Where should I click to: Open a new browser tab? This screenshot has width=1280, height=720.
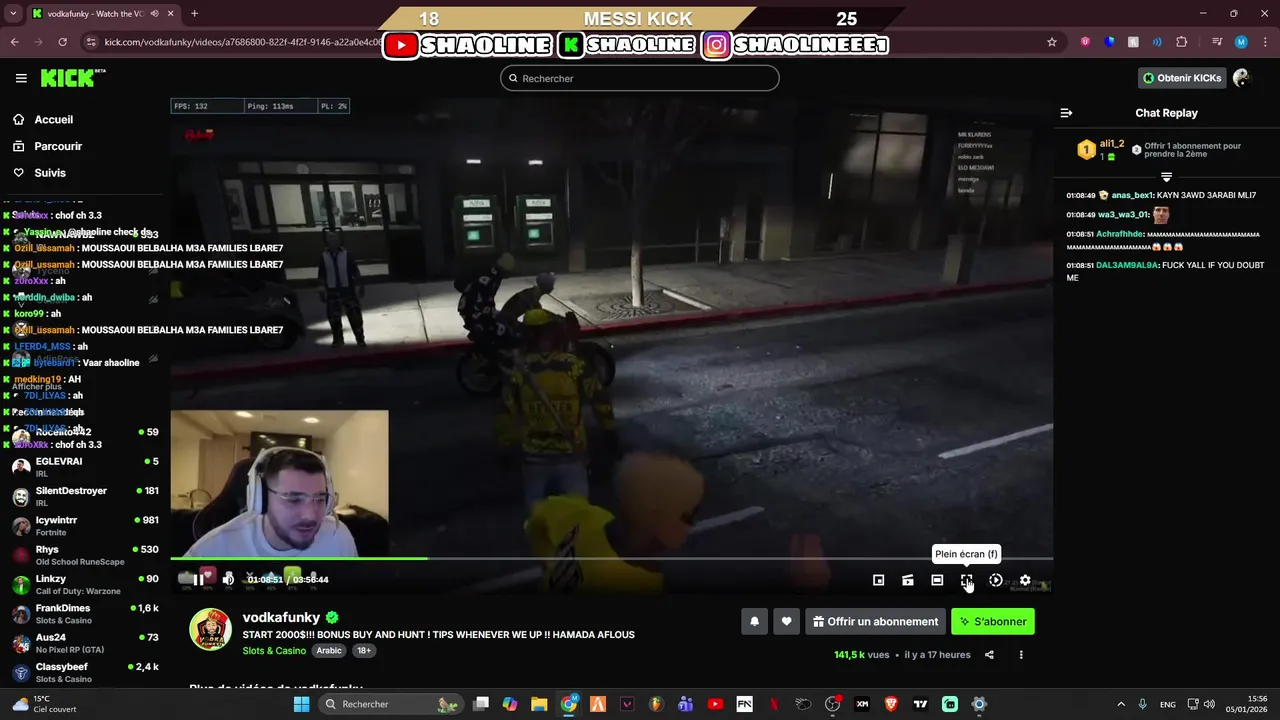click(194, 13)
